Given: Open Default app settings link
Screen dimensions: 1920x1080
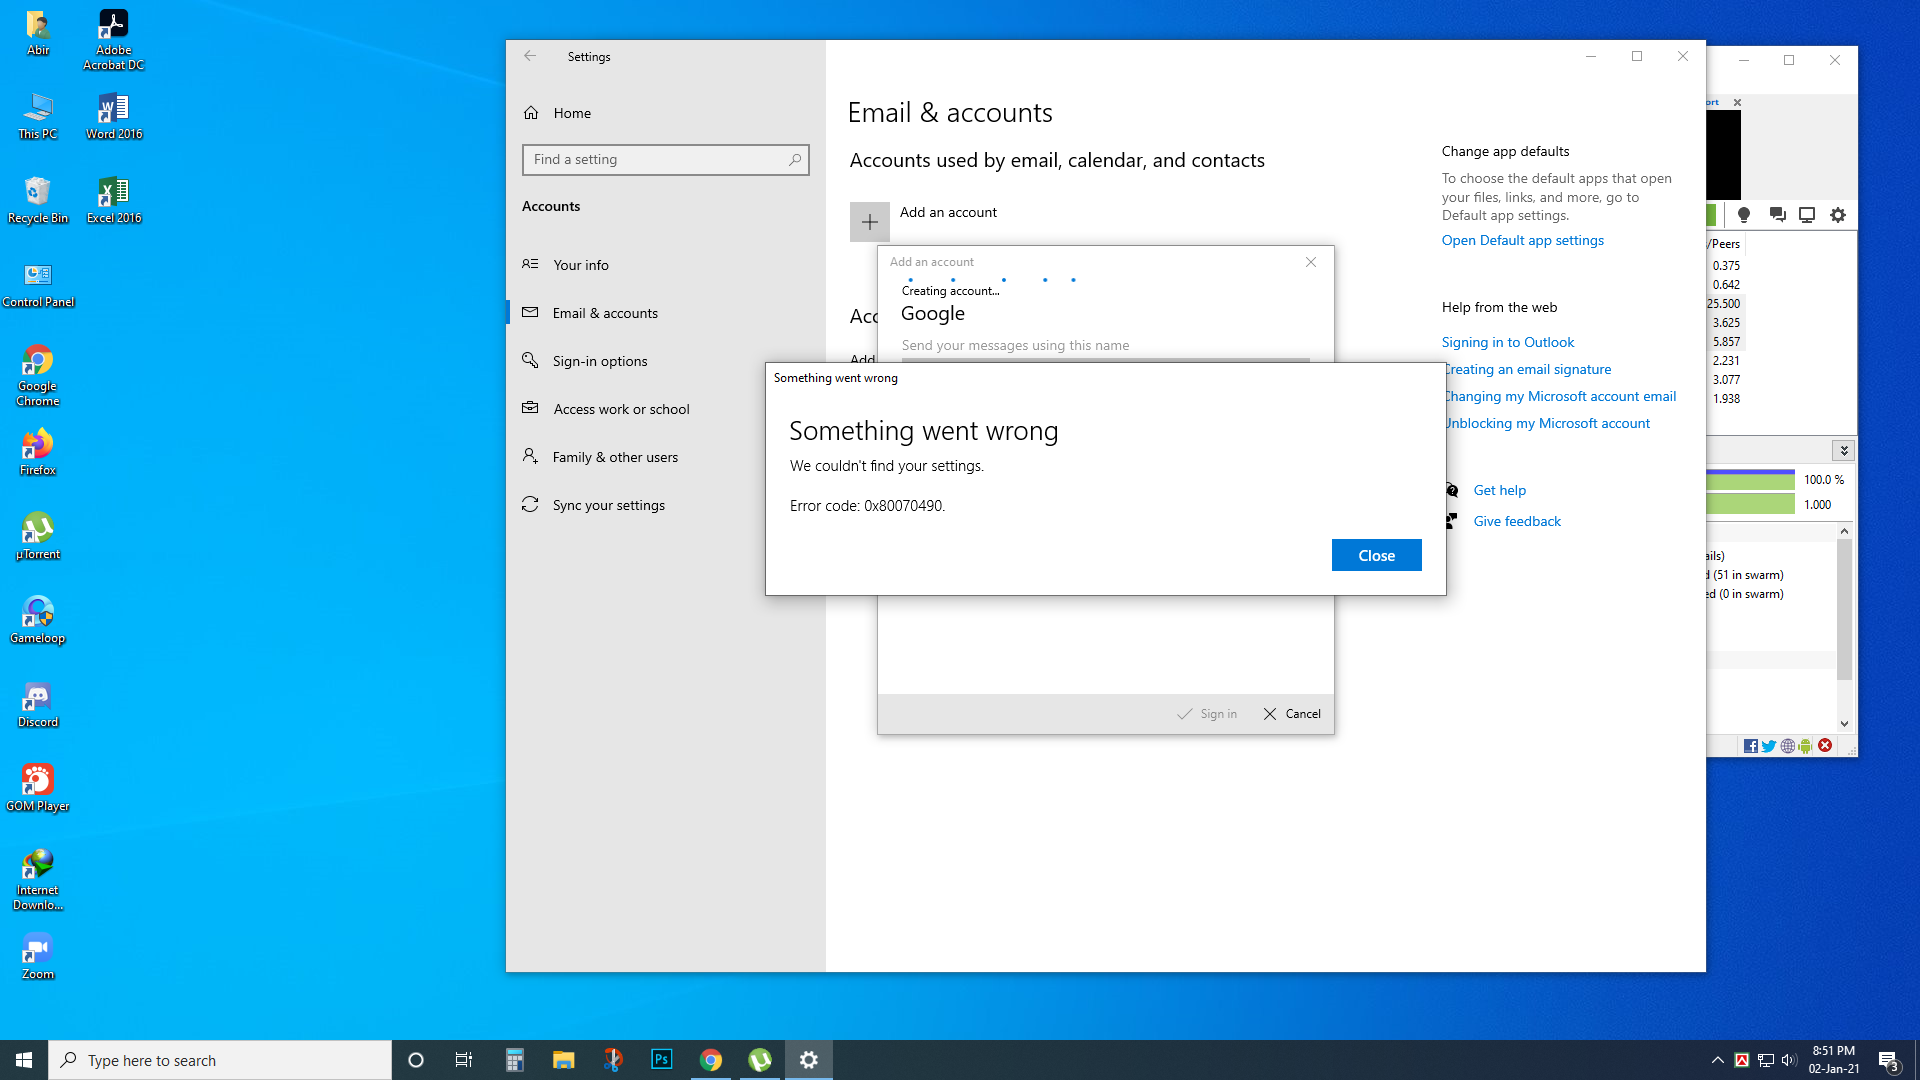Looking at the screenshot, I should coord(1522,240).
